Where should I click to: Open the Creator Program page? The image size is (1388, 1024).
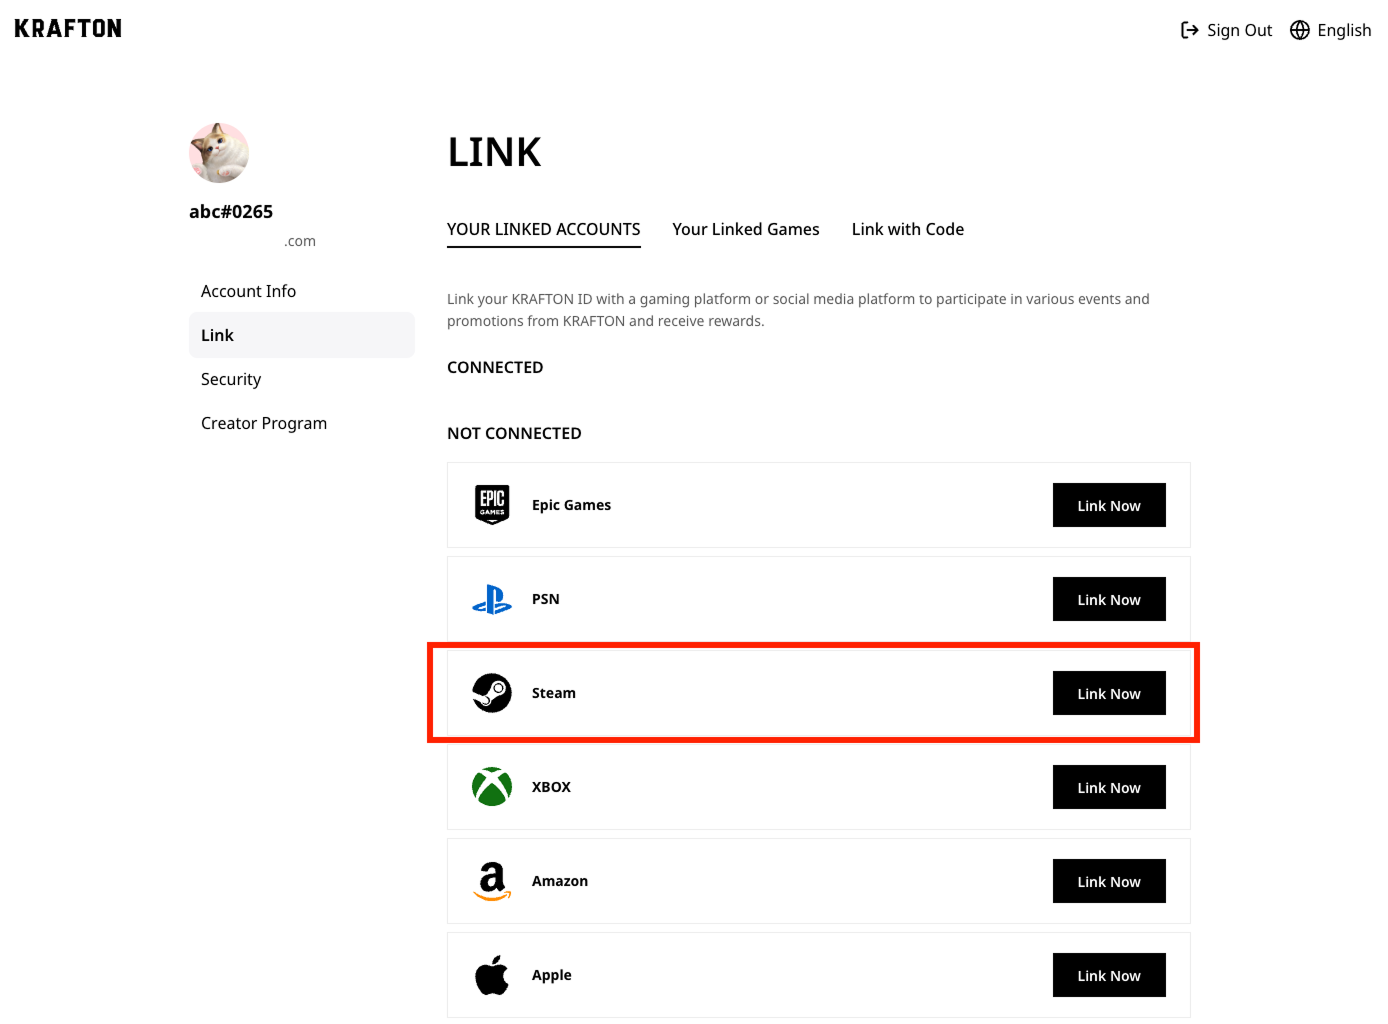263,423
